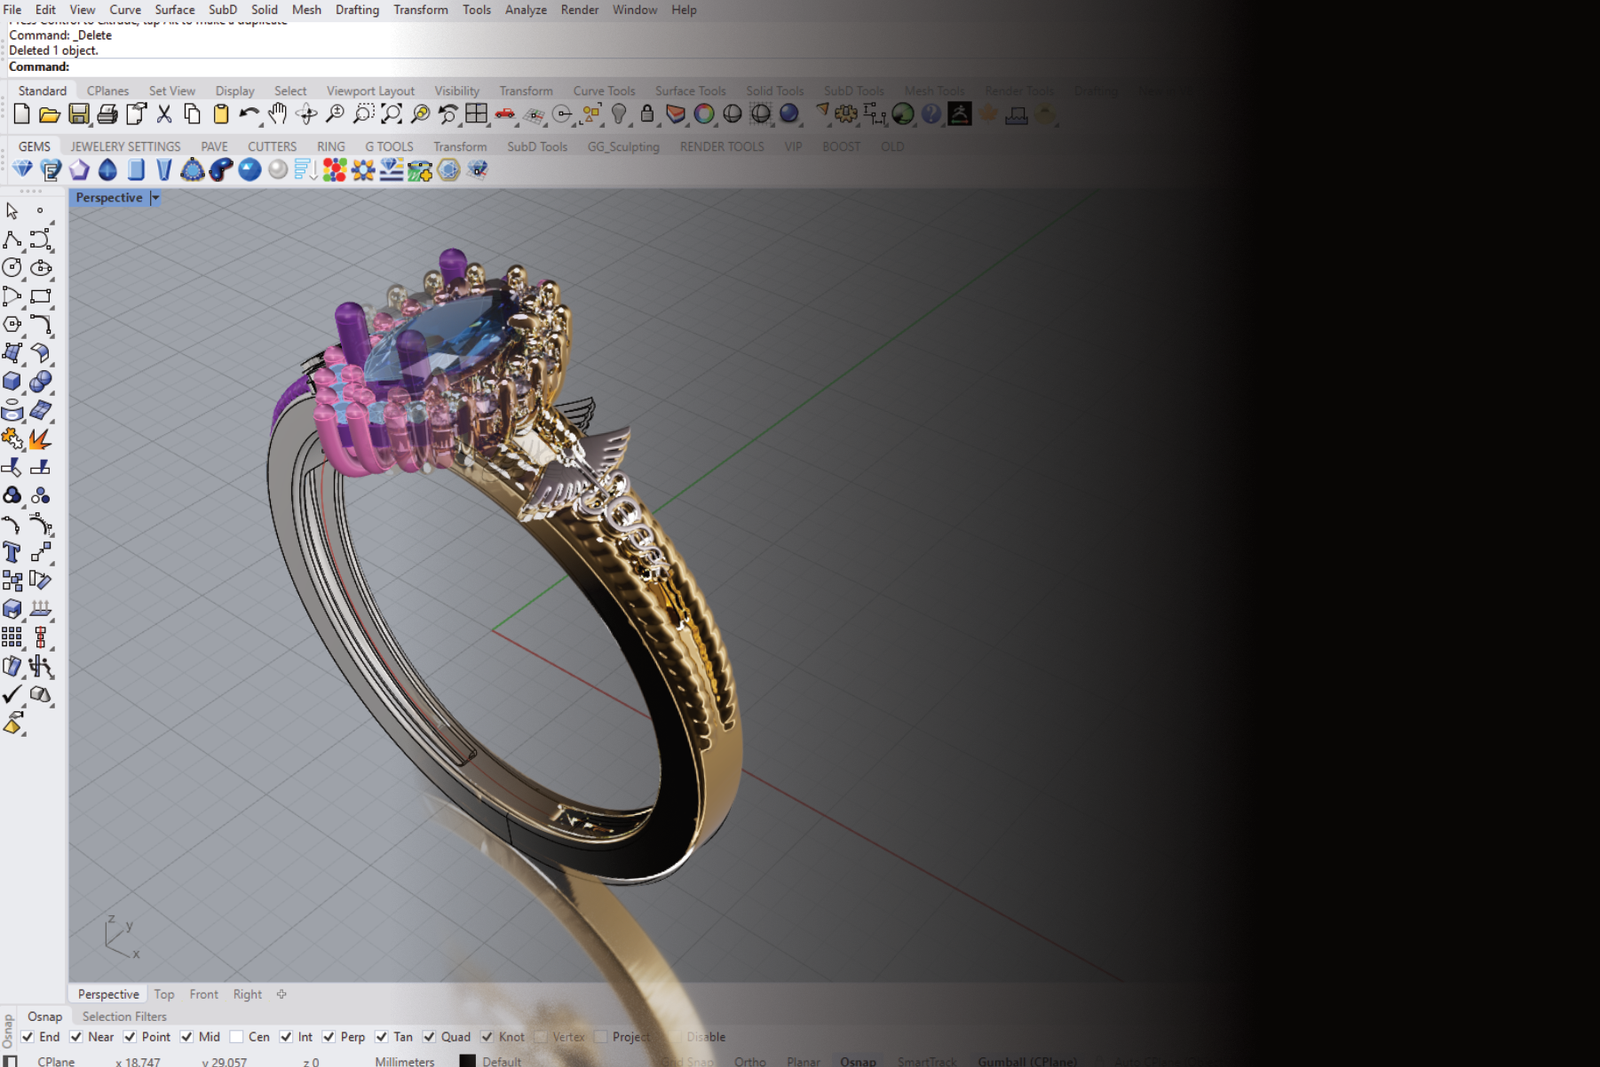
Task: Toggle the End osnap checkbox
Action: (x=27, y=1037)
